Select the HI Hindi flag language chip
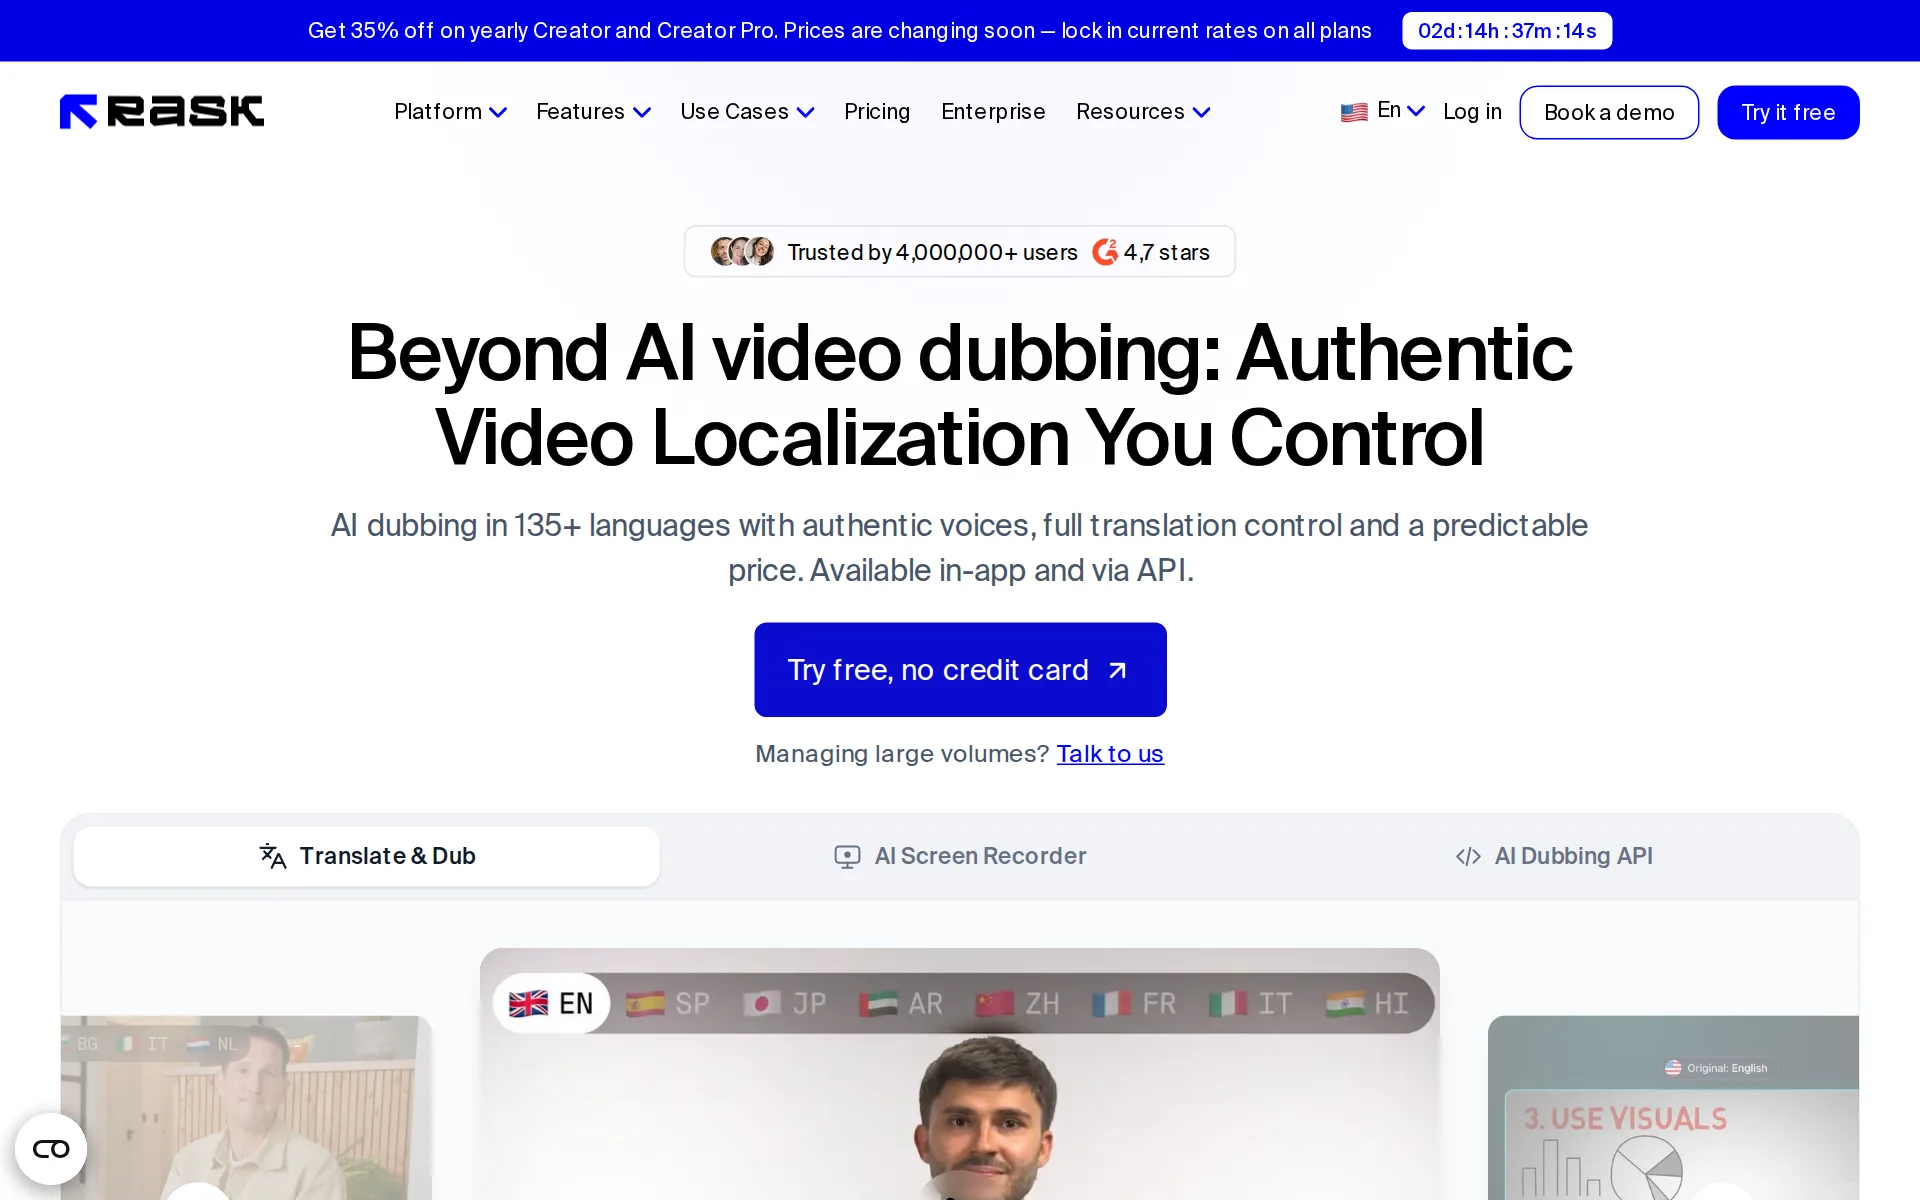 click(1367, 1003)
